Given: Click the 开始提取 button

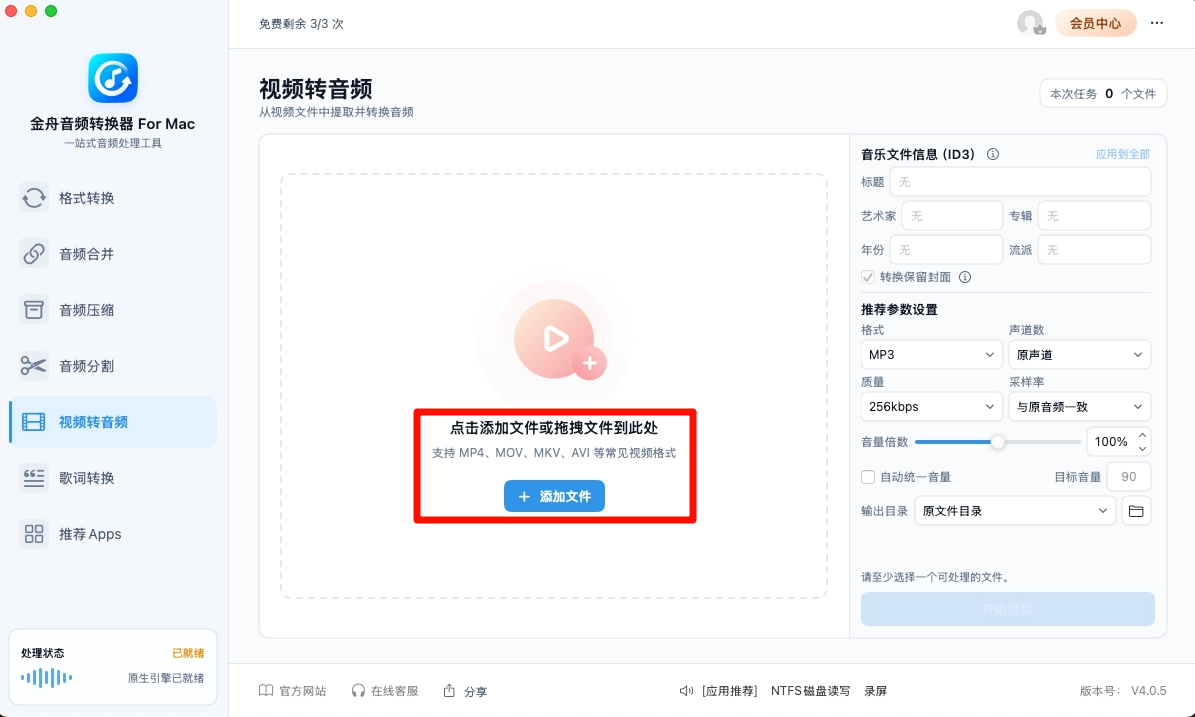Looking at the screenshot, I should [x=1008, y=610].
